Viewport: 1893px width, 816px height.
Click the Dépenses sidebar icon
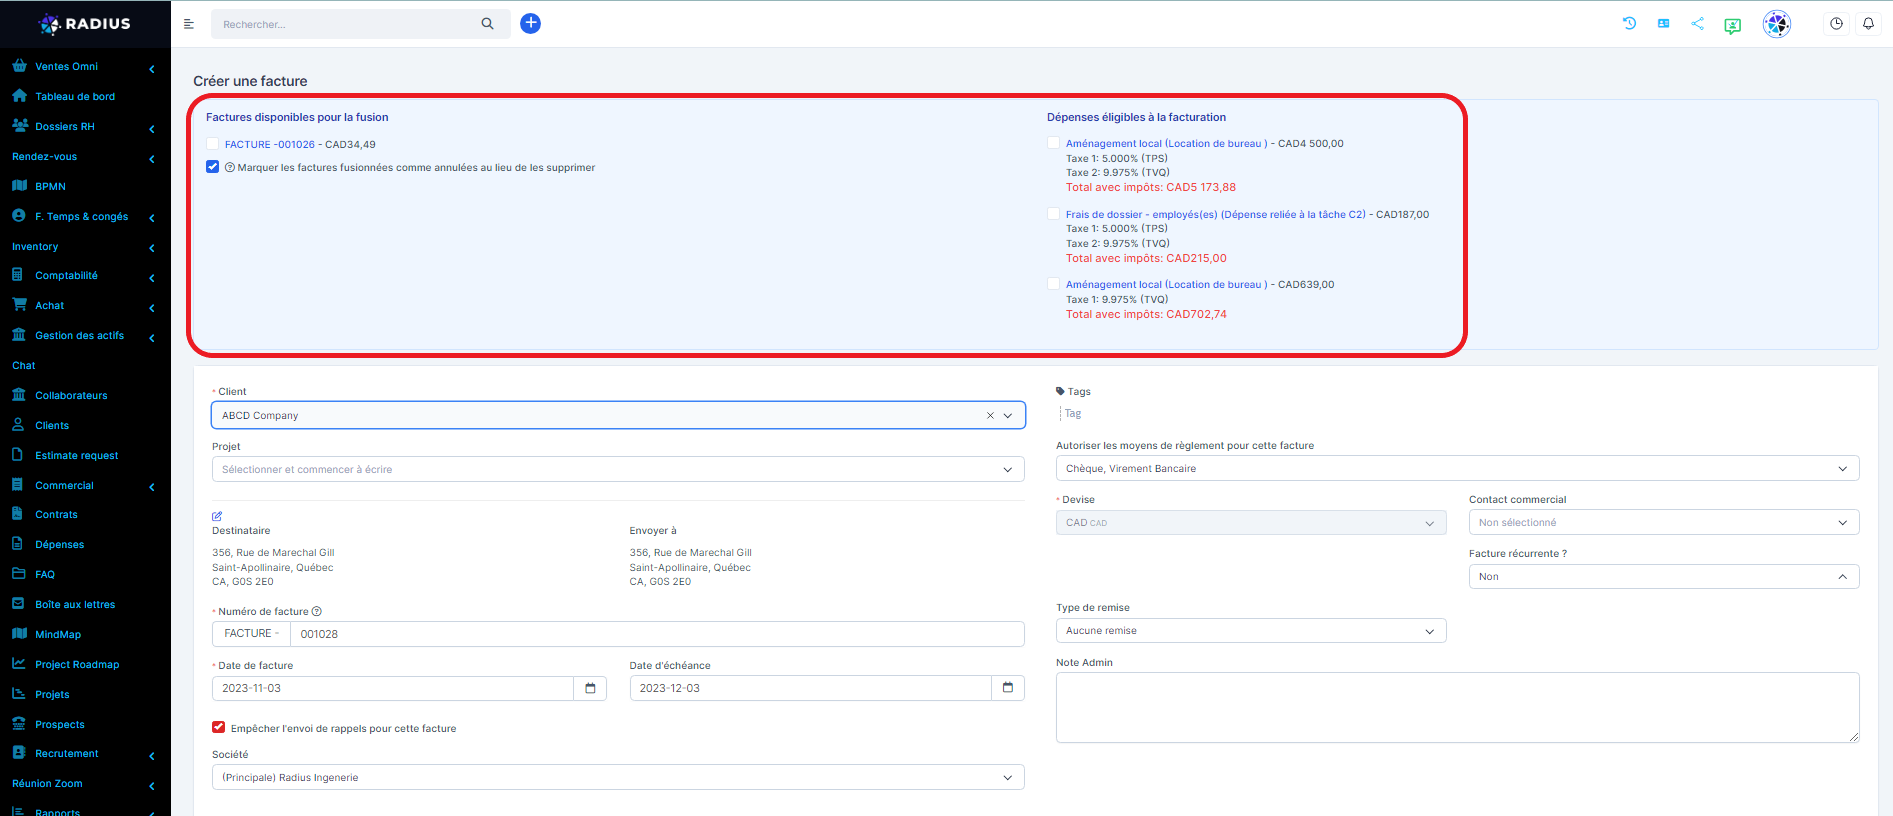18,544
